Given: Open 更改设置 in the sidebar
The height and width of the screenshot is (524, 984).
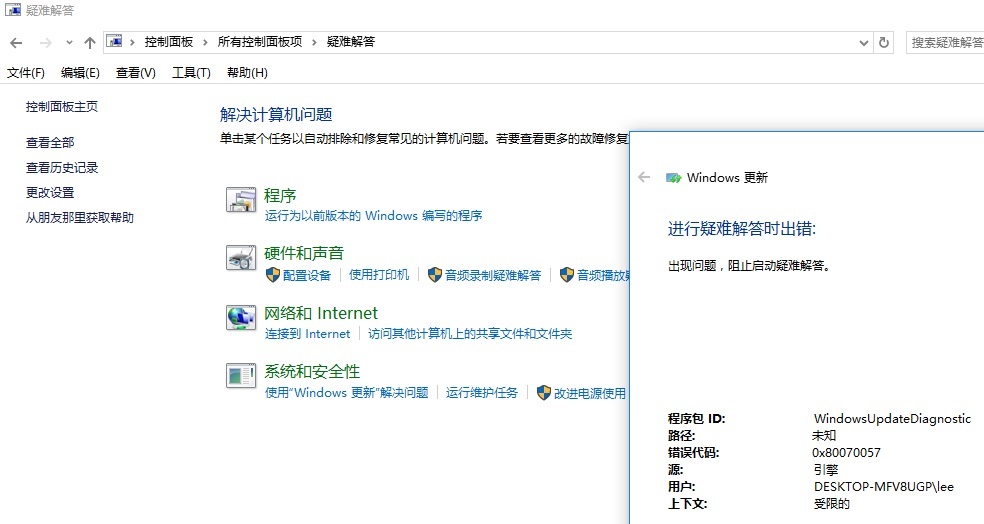Looking at the screenshot, I should click(50, 193).
